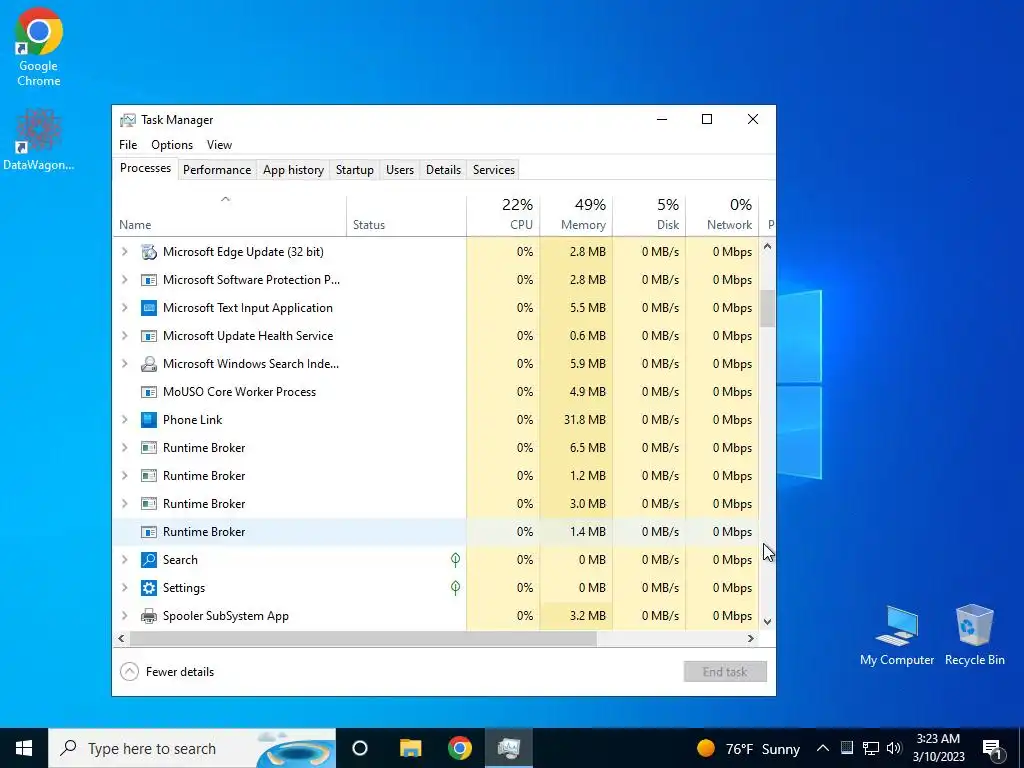Click the green leaf status icon for Search

(455, 560)
